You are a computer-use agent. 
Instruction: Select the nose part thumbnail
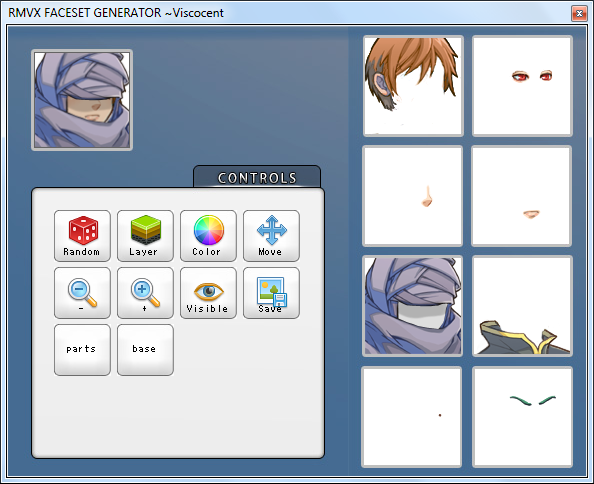413,196
